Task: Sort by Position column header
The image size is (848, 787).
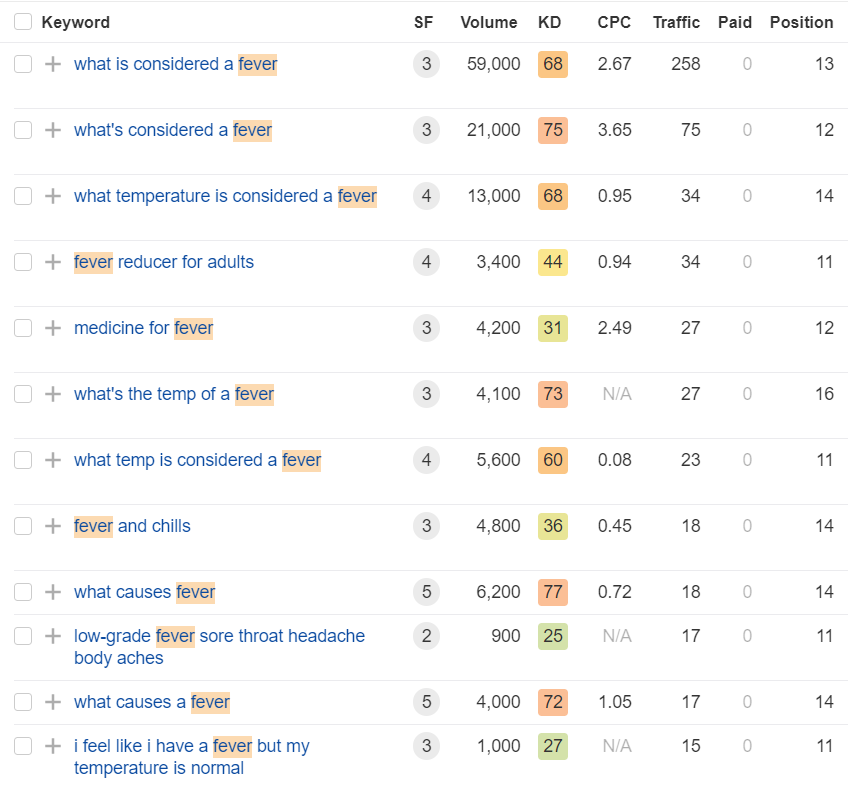Action: [801, 22]
